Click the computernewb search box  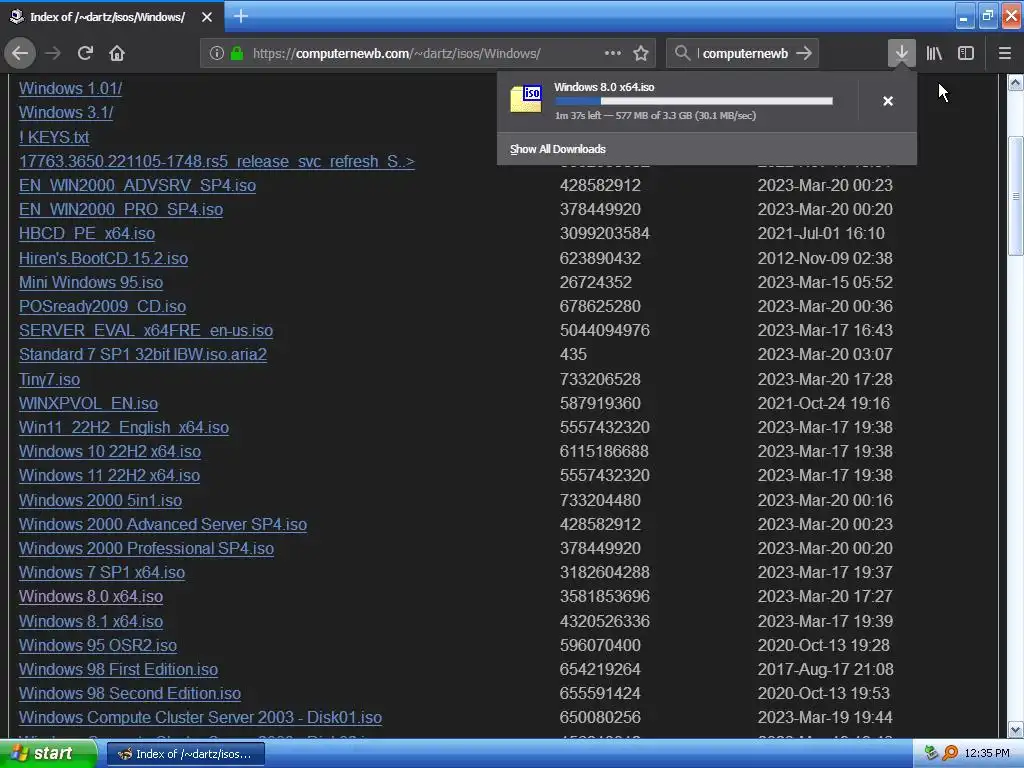pyautogui.click(x=745, y=54)
